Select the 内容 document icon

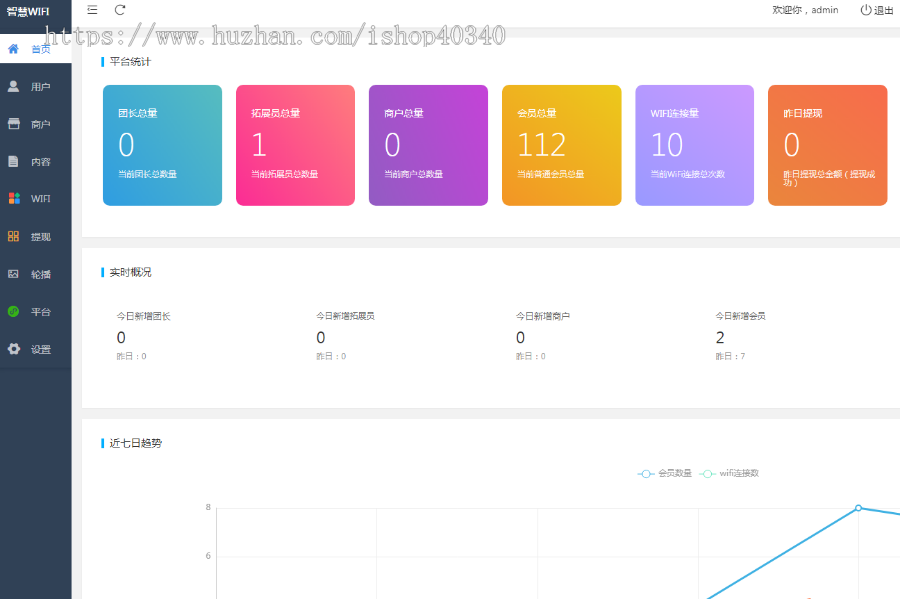tap(13, 161)
